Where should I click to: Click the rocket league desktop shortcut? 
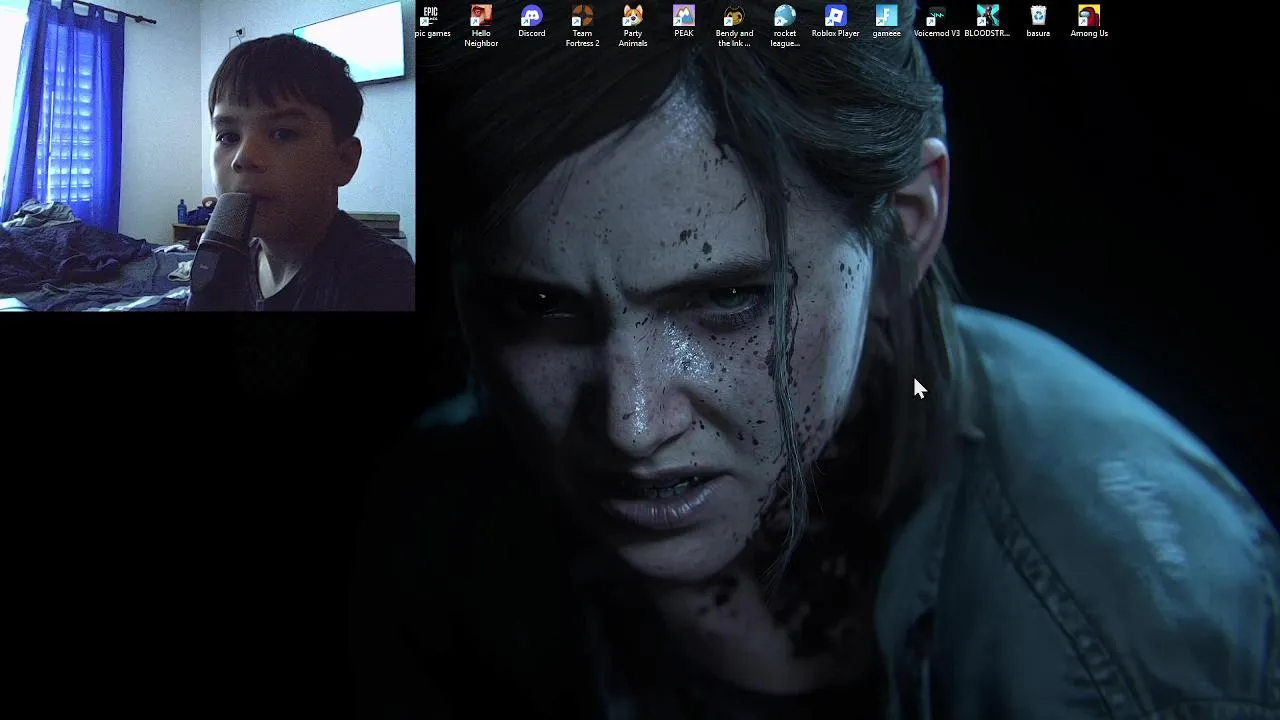(x=785, y=26)
